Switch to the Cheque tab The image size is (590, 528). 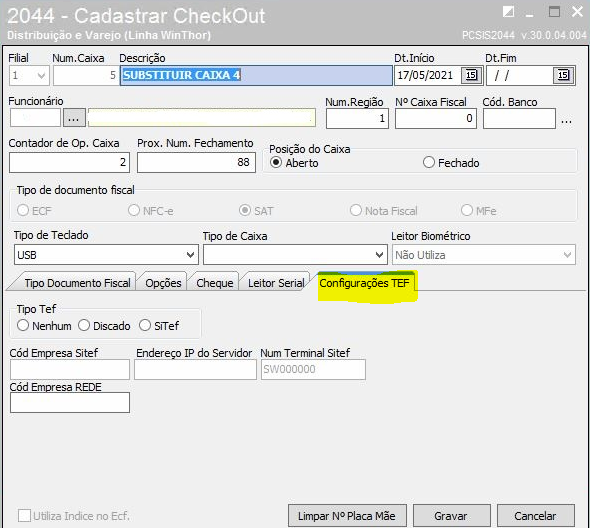[215, 283]
